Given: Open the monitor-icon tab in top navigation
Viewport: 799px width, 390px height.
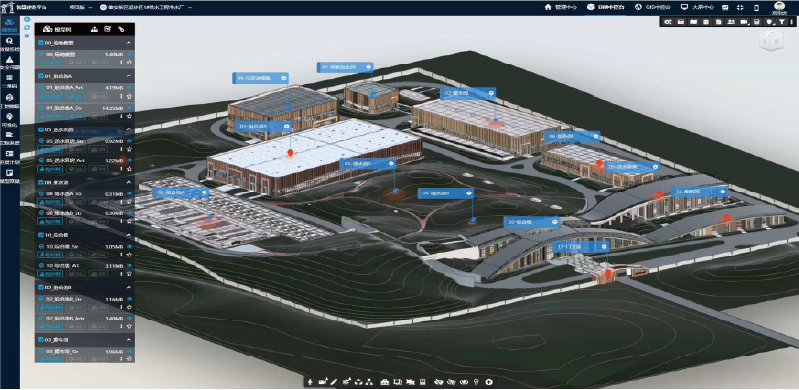Looking at the screenshot, I should (x=698, y=8).
